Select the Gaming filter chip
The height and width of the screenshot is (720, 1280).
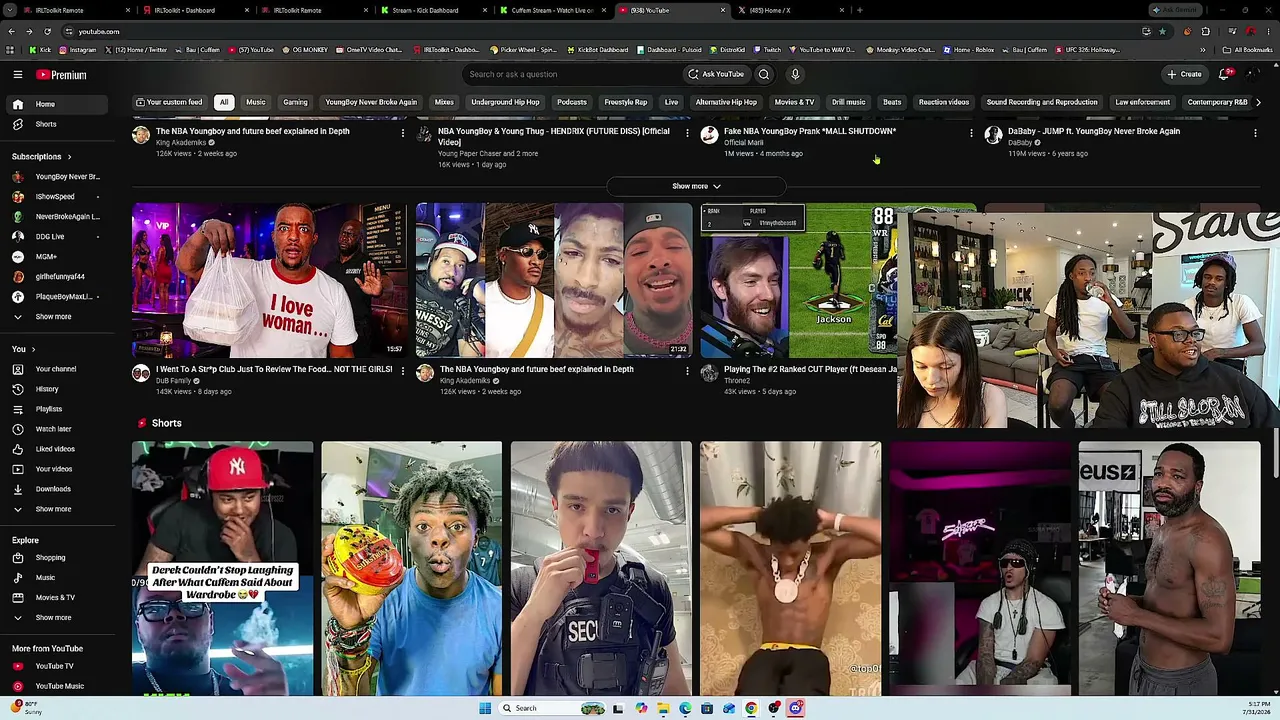(x=295, y=102)
